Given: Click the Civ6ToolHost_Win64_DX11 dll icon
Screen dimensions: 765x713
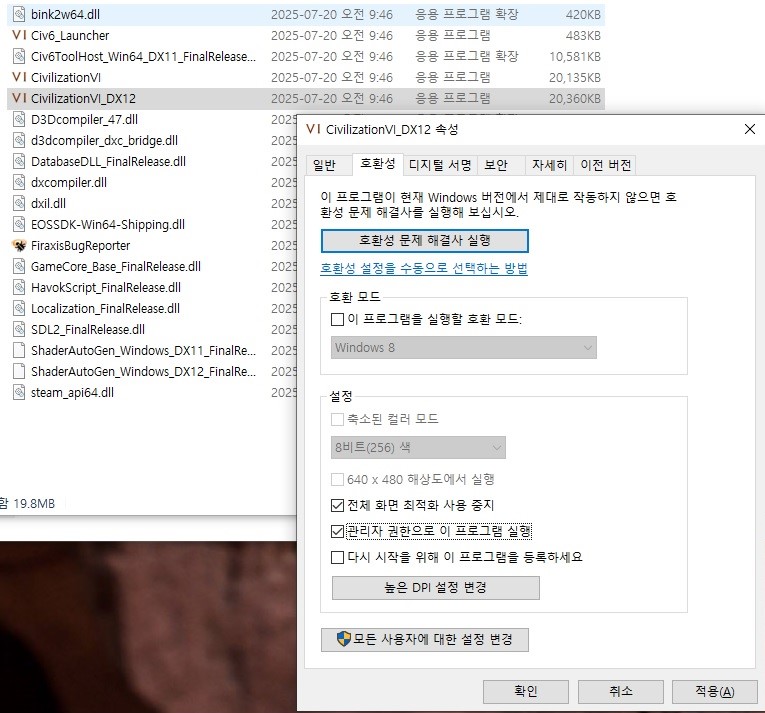Looking at the screenshot, I should pyautogui.click(x=19, y=57).
